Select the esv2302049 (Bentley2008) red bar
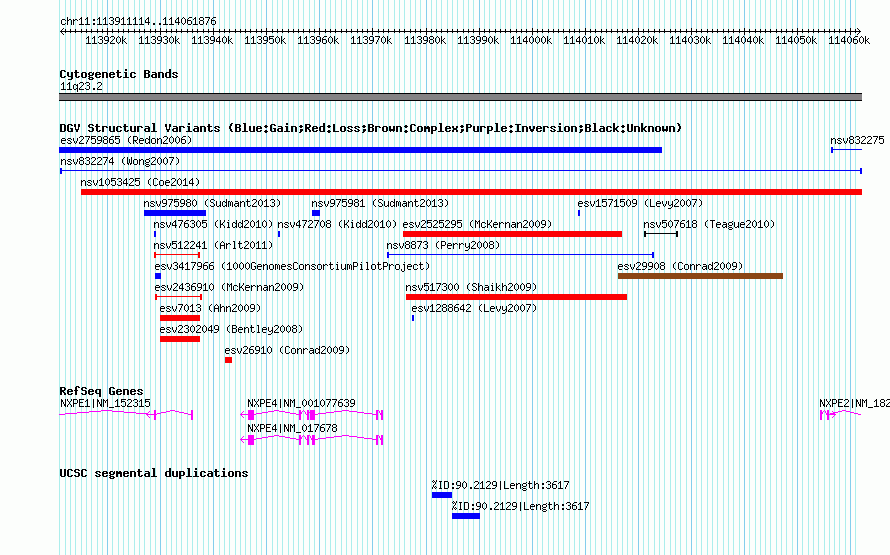The image size is (890, 555). coord(180,339)
